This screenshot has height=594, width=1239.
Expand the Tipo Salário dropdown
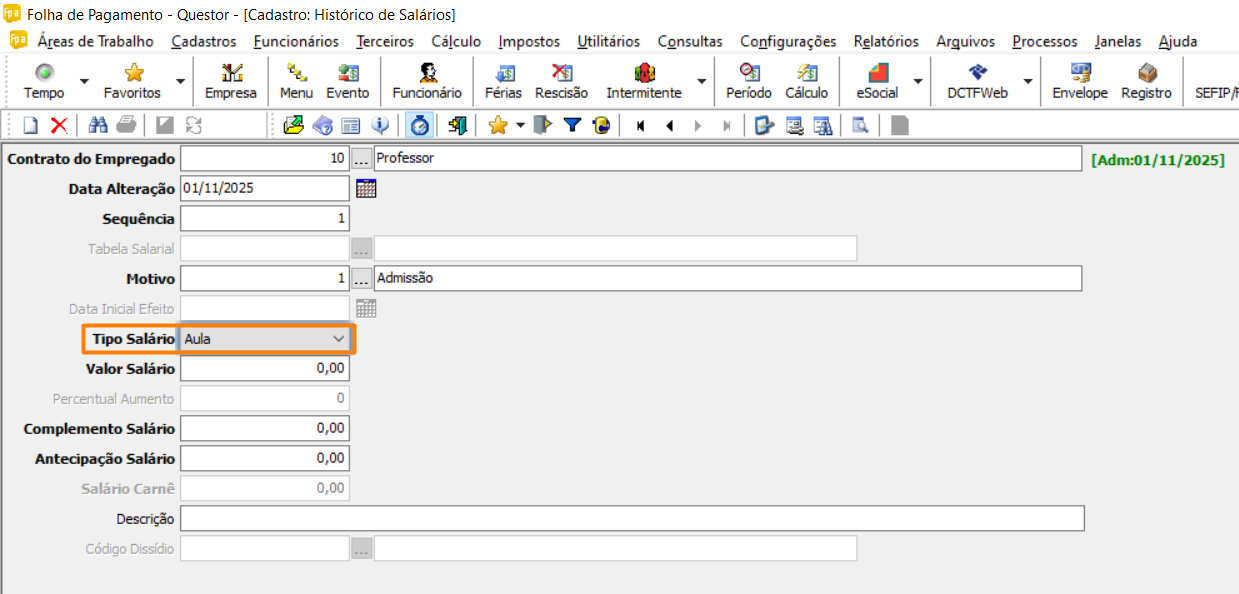(337, 339)
